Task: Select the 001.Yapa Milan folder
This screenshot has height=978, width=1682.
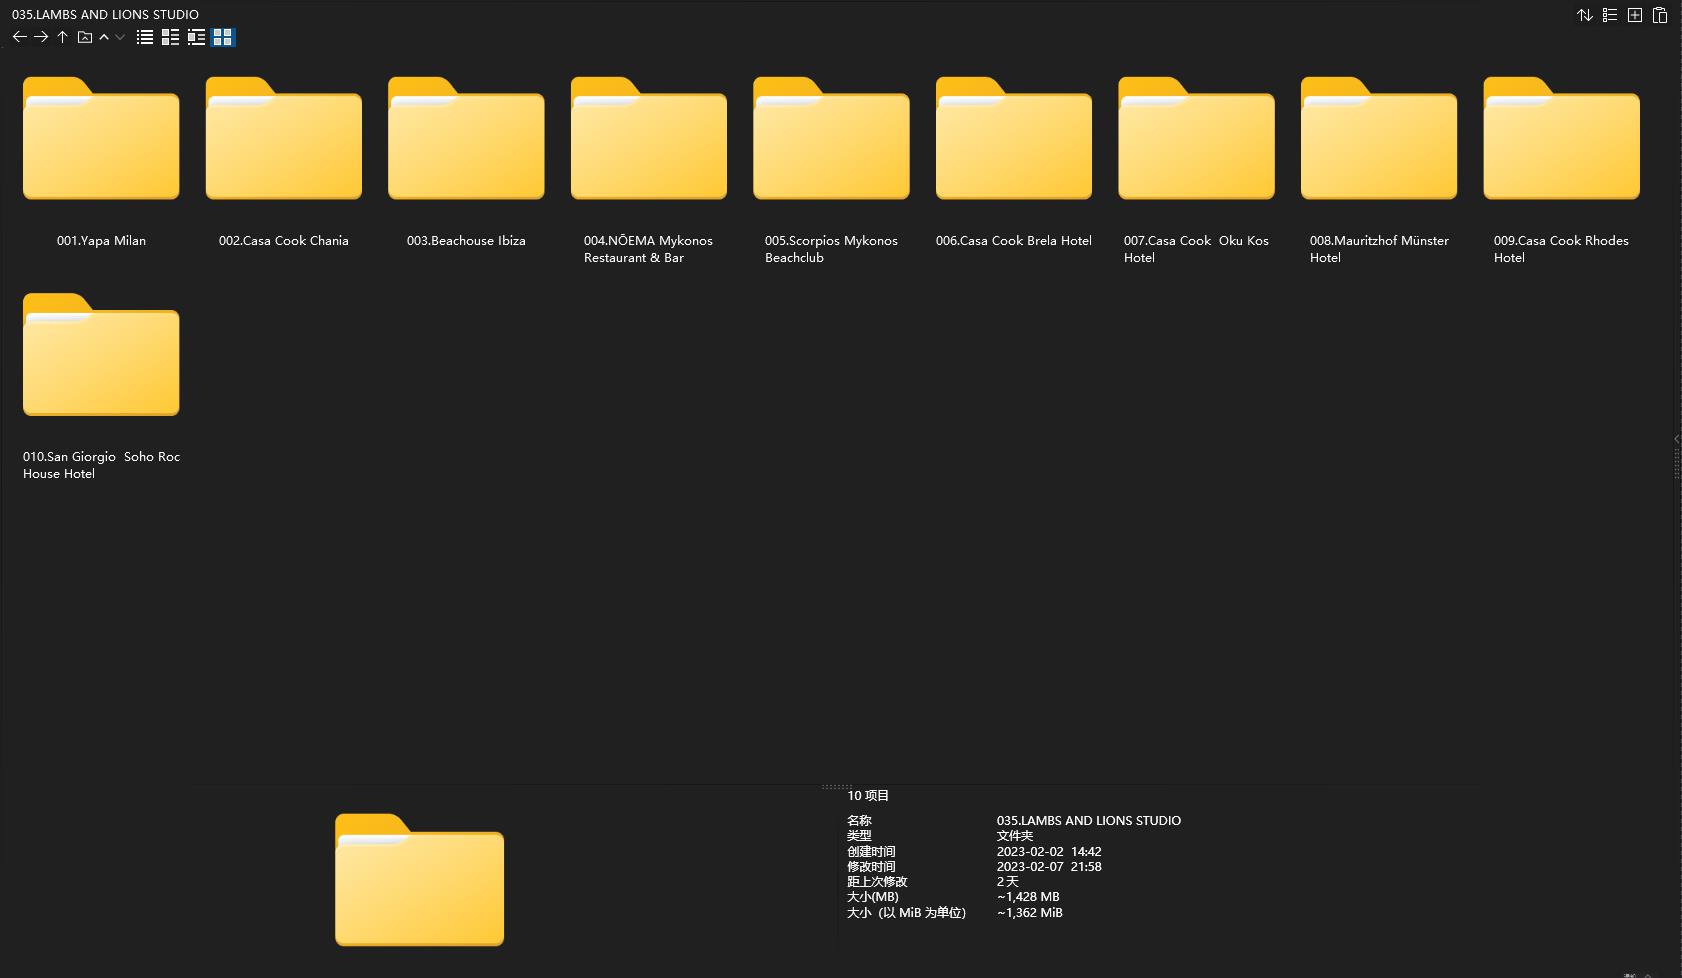Action: (x=101, y=140)
